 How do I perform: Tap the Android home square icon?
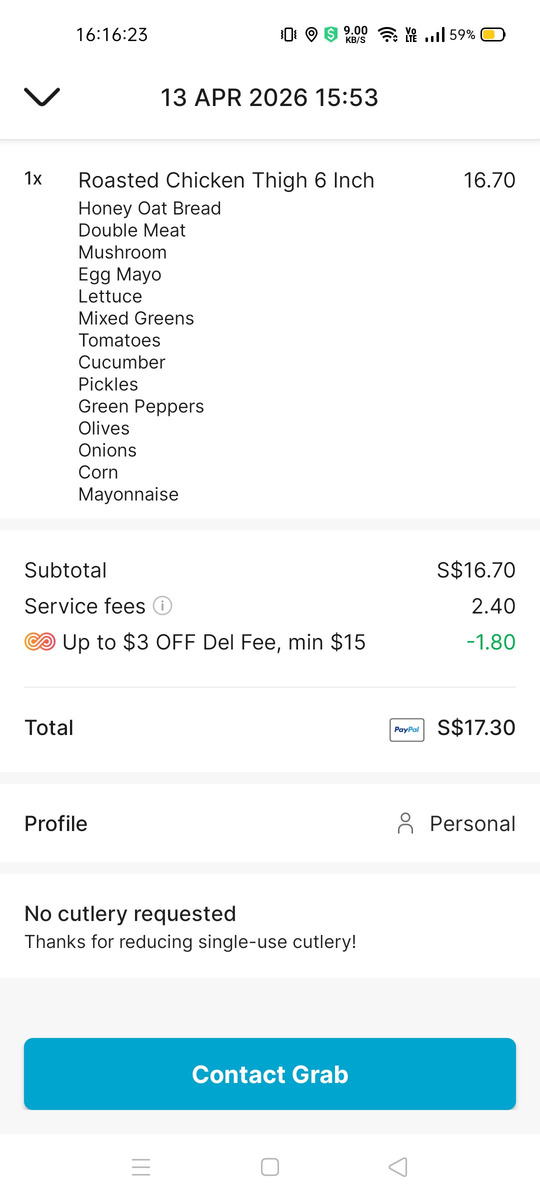coord(270,1166)
